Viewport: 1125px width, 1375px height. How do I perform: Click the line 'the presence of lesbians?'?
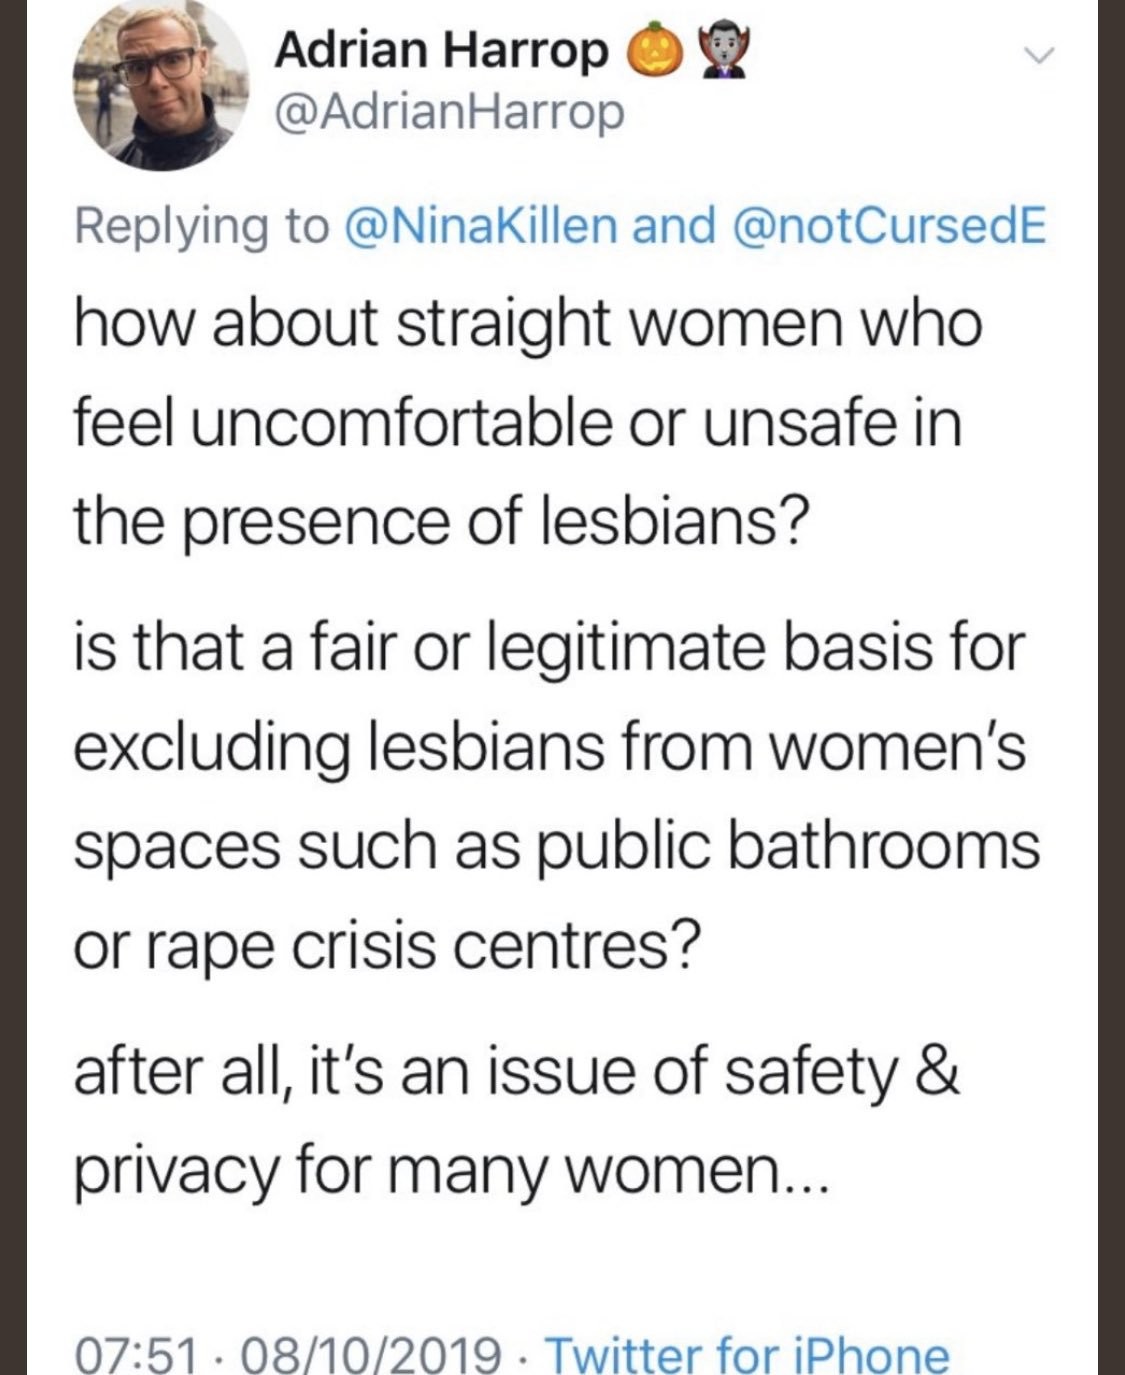point(436,522)
